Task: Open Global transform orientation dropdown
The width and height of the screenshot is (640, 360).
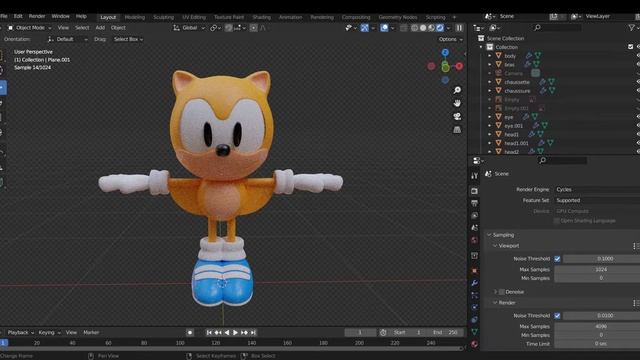Action: (x=189, y=28)
